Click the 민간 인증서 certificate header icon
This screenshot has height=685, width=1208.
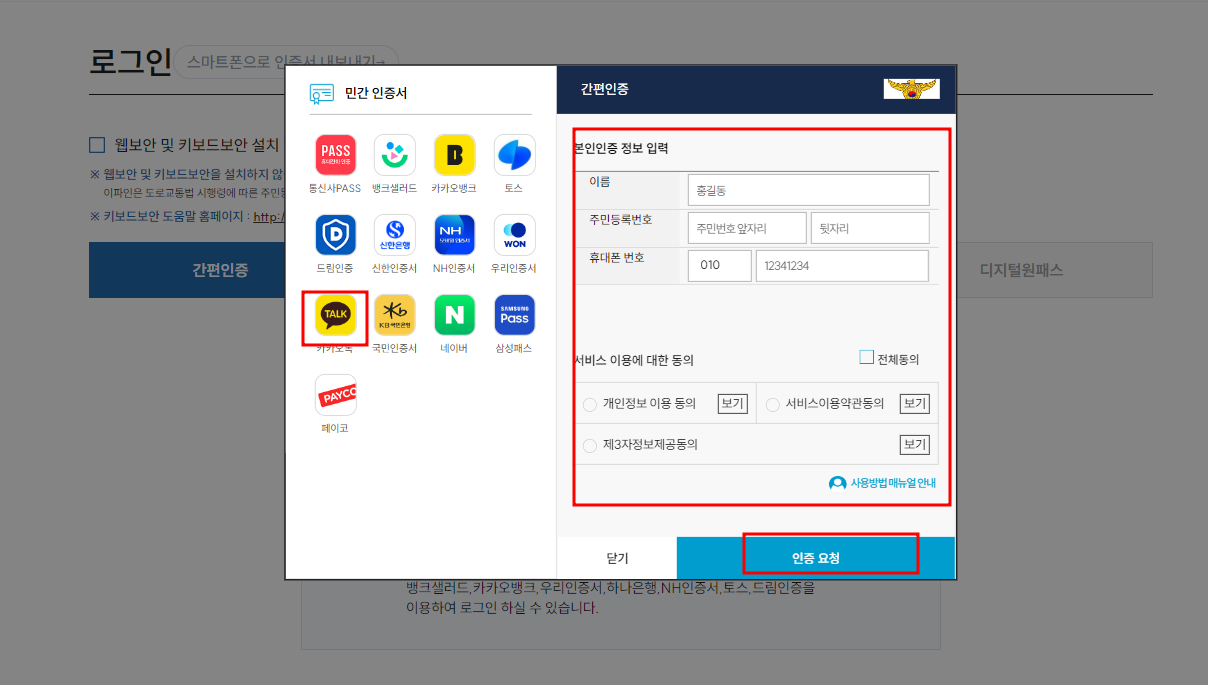pos(321,94)
